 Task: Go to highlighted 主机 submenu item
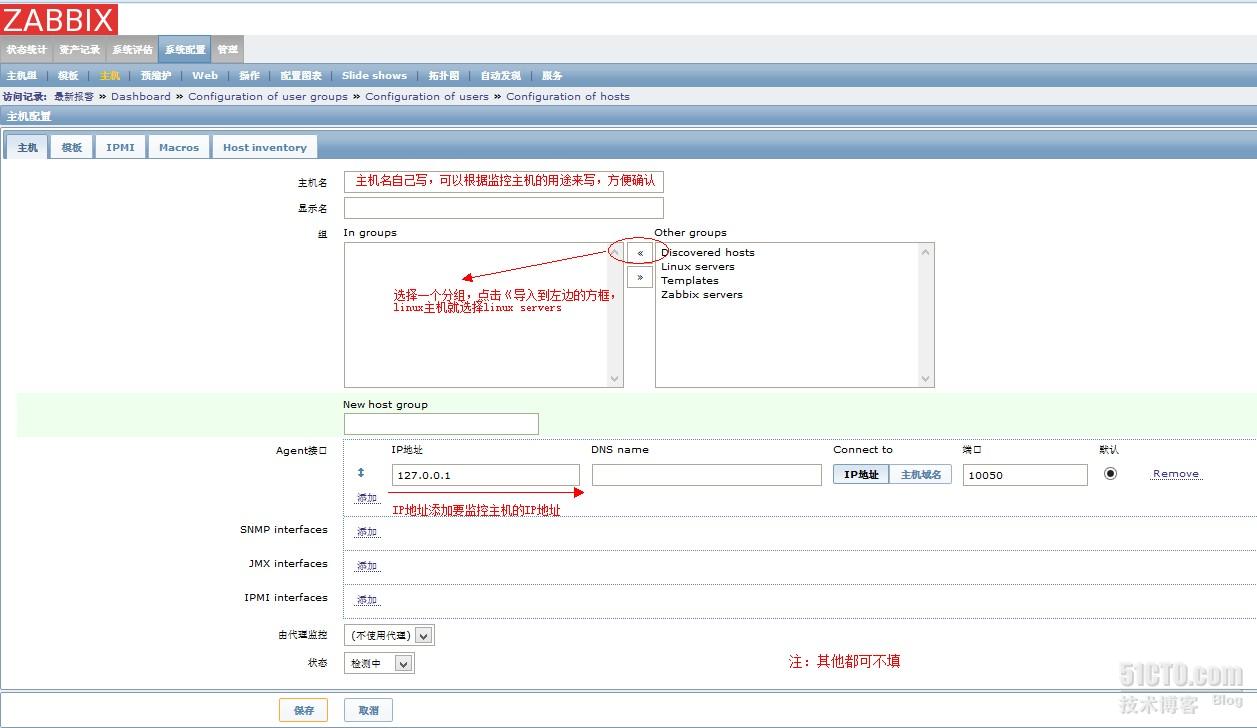pyautogui.click(x=110, y=75)
